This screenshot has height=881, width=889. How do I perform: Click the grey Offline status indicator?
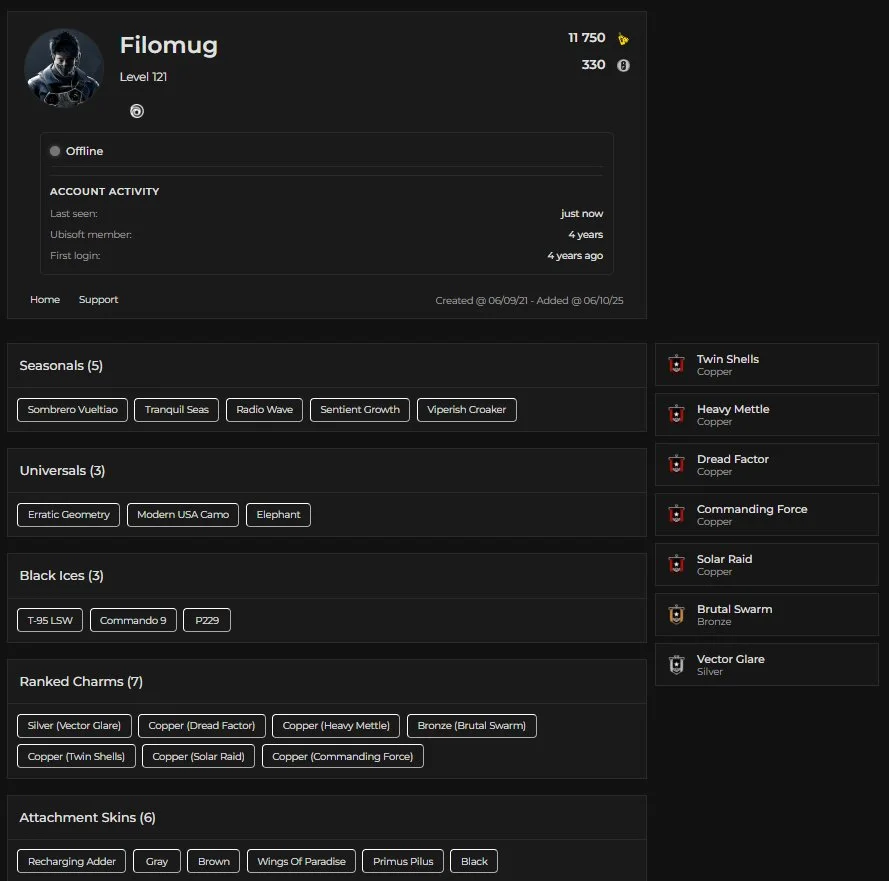55,151
